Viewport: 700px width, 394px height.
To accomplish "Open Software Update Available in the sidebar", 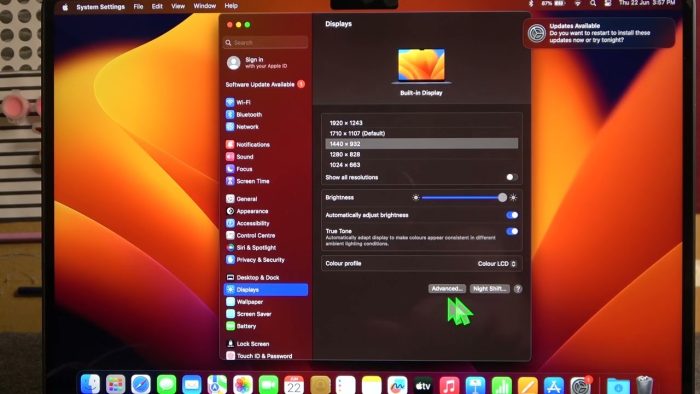I will [x=266, y=84].
